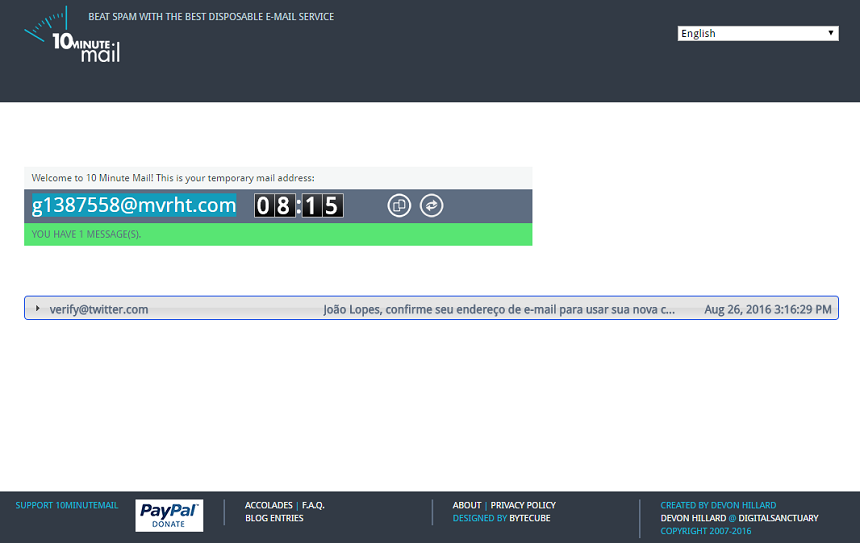Click the You Have 1 Message(s) banner
The width and height of the screenshot is (860, 543).
278,234
